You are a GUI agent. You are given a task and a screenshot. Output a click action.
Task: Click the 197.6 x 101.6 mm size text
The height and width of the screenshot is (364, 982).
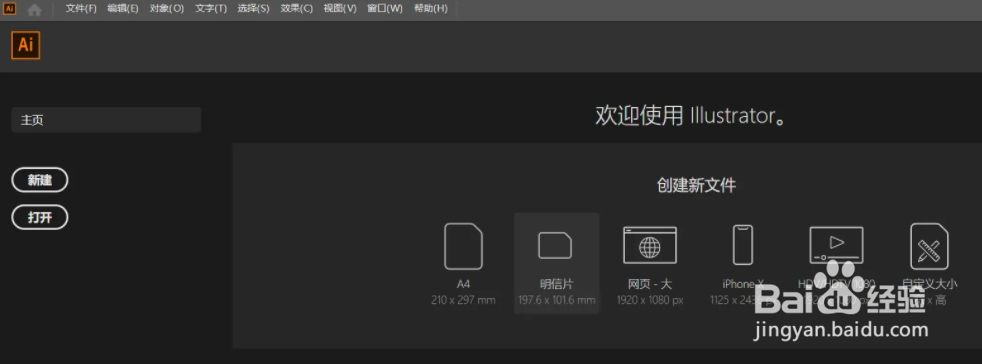coord(557,300)
